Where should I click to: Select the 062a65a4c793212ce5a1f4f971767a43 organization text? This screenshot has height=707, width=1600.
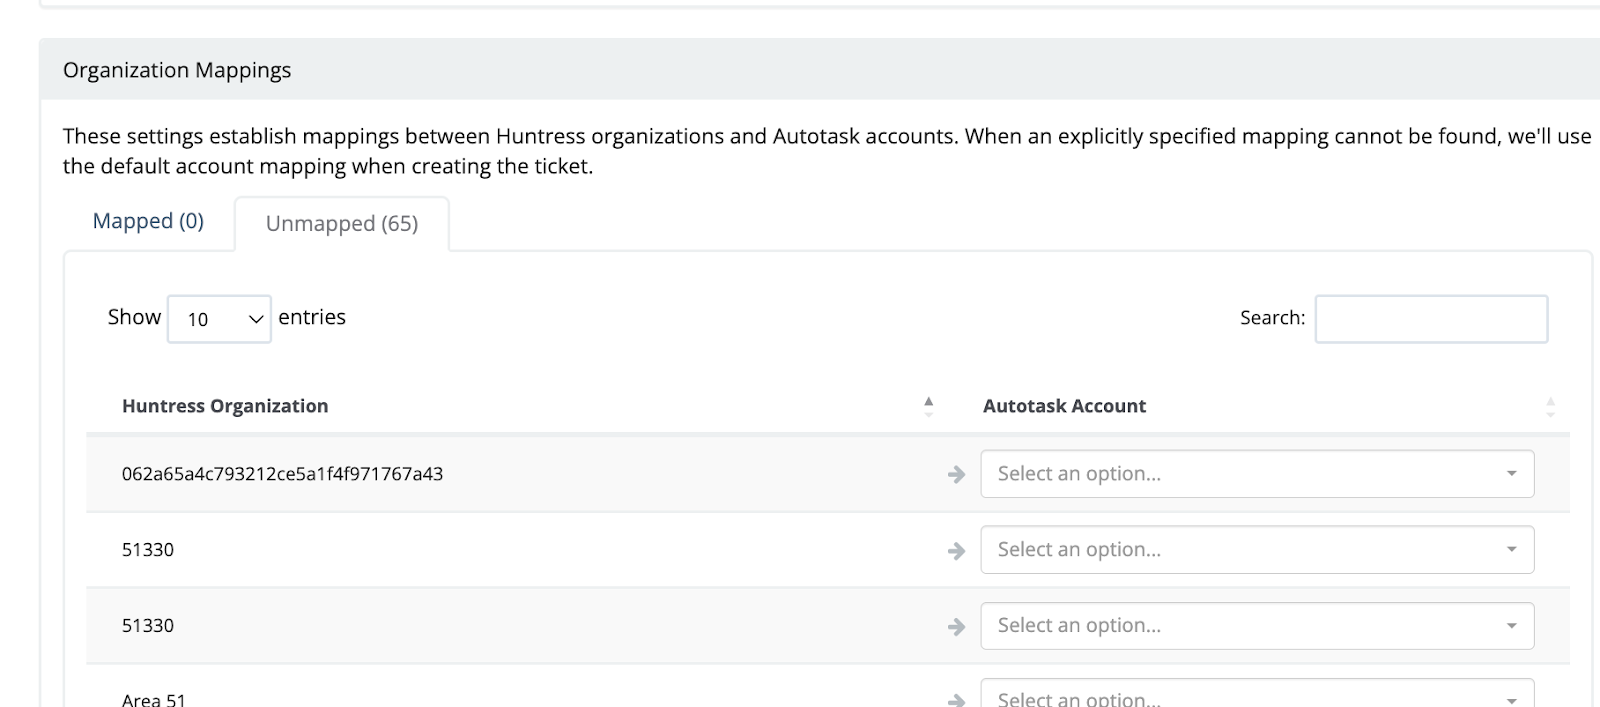click(282, 474)
